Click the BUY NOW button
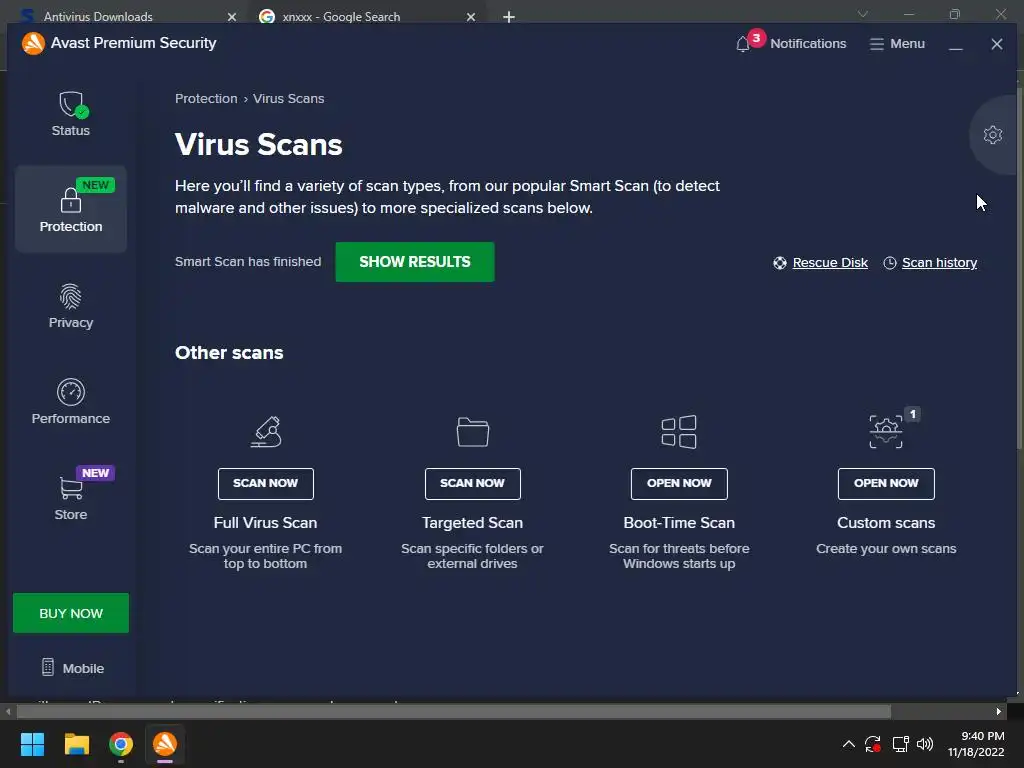 point(71,613)
